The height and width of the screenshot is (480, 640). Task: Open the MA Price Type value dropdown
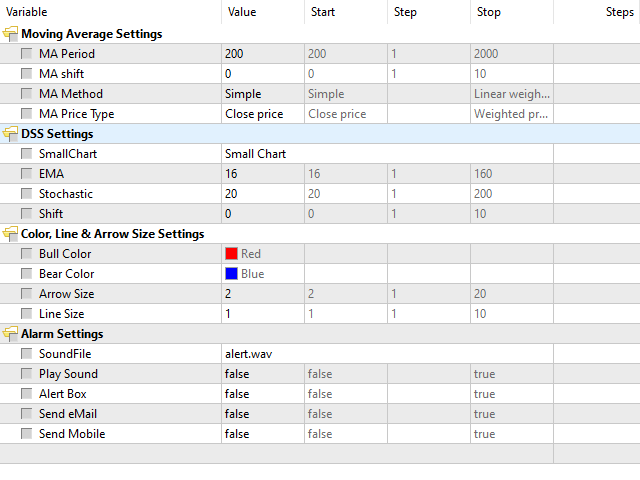(x=262, y=114)
